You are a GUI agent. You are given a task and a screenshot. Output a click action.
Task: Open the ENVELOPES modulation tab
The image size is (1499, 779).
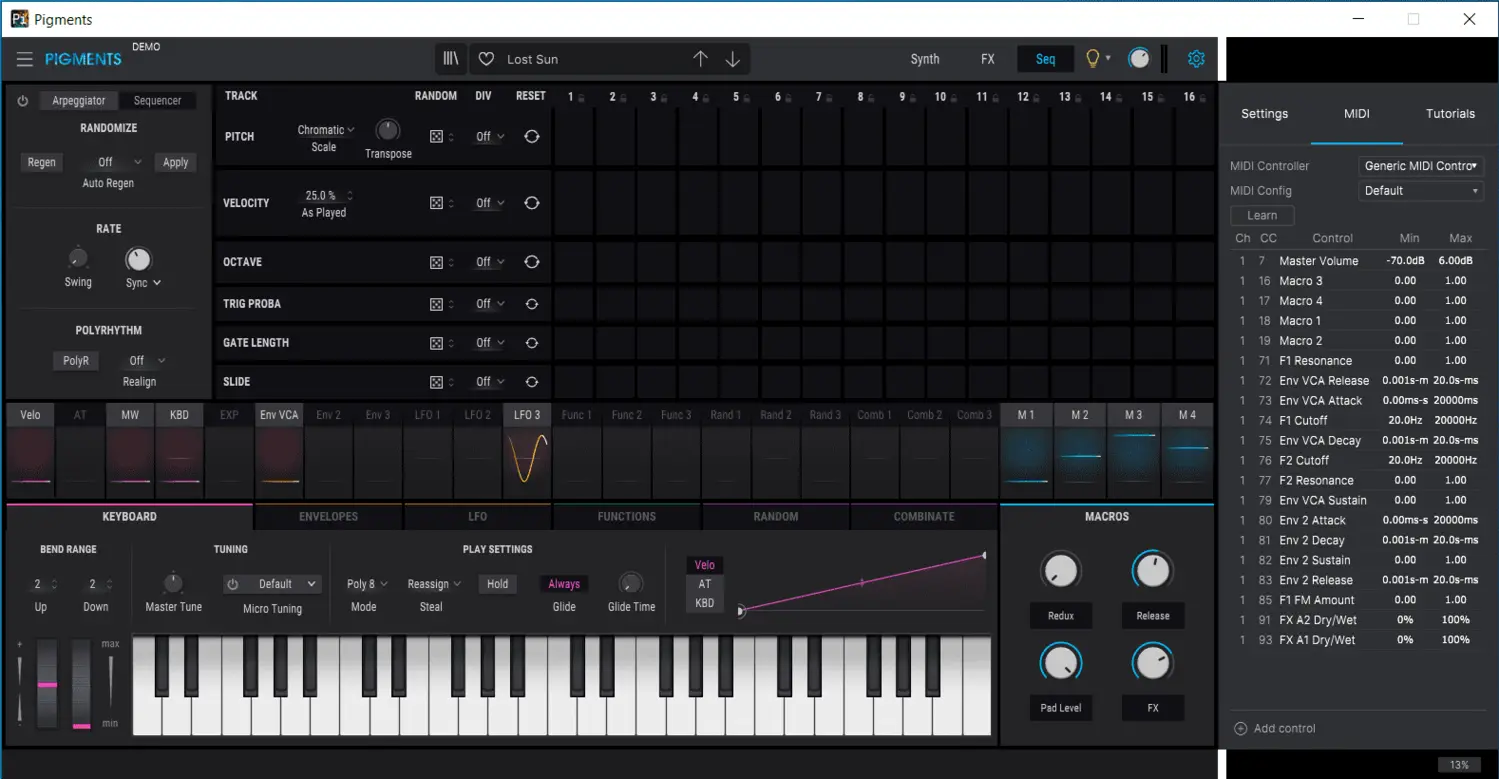[328, 517]
